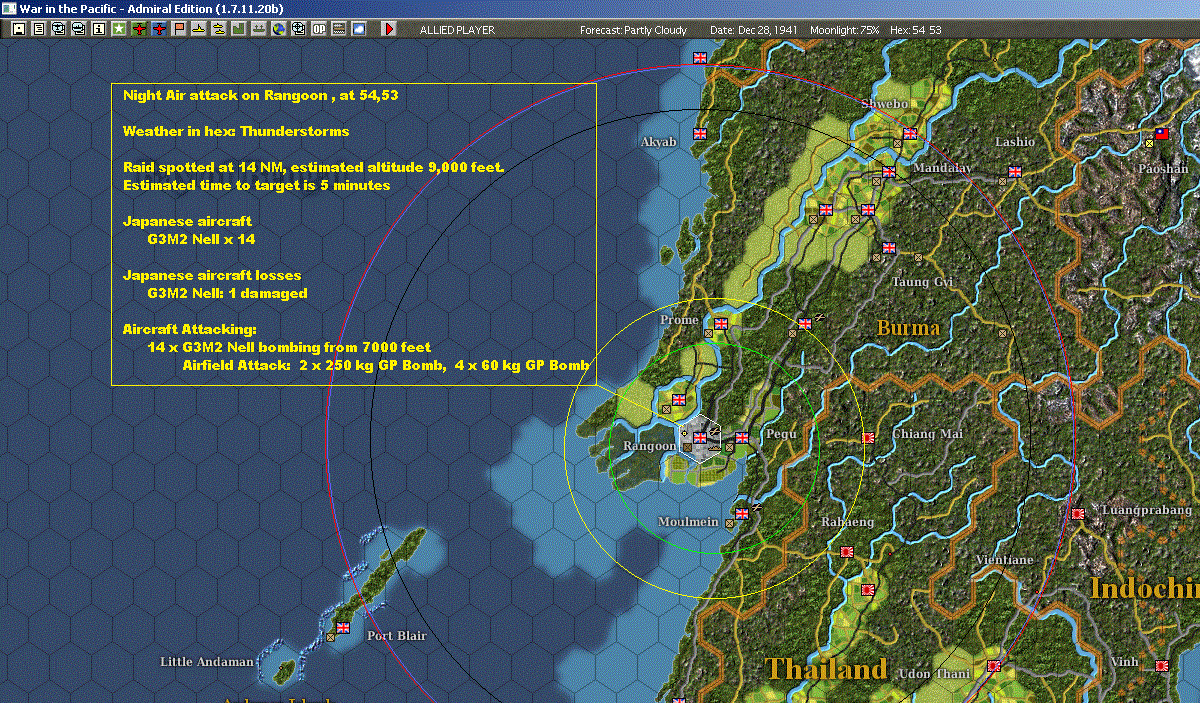The image size is (1200, 703).
Task: Click the 'Moonlight: 75%' status text
Action: click(845, 30)
